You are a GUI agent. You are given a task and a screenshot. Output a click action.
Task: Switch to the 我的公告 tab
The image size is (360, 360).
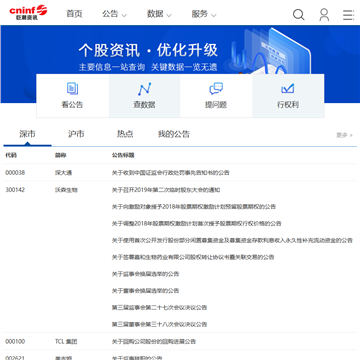[174, 134]
